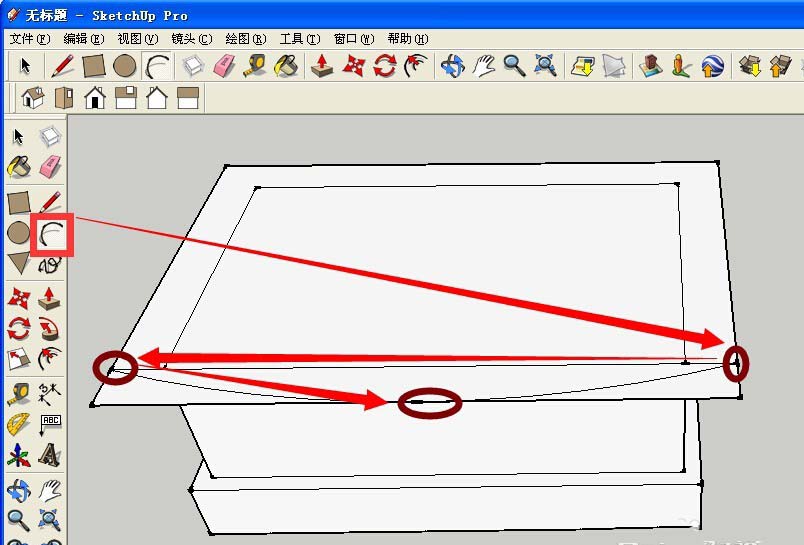Viewport: 804px width, 545px height.
Task: Select the Orbit tool in Getting Started toolbar
Action: 452,66
